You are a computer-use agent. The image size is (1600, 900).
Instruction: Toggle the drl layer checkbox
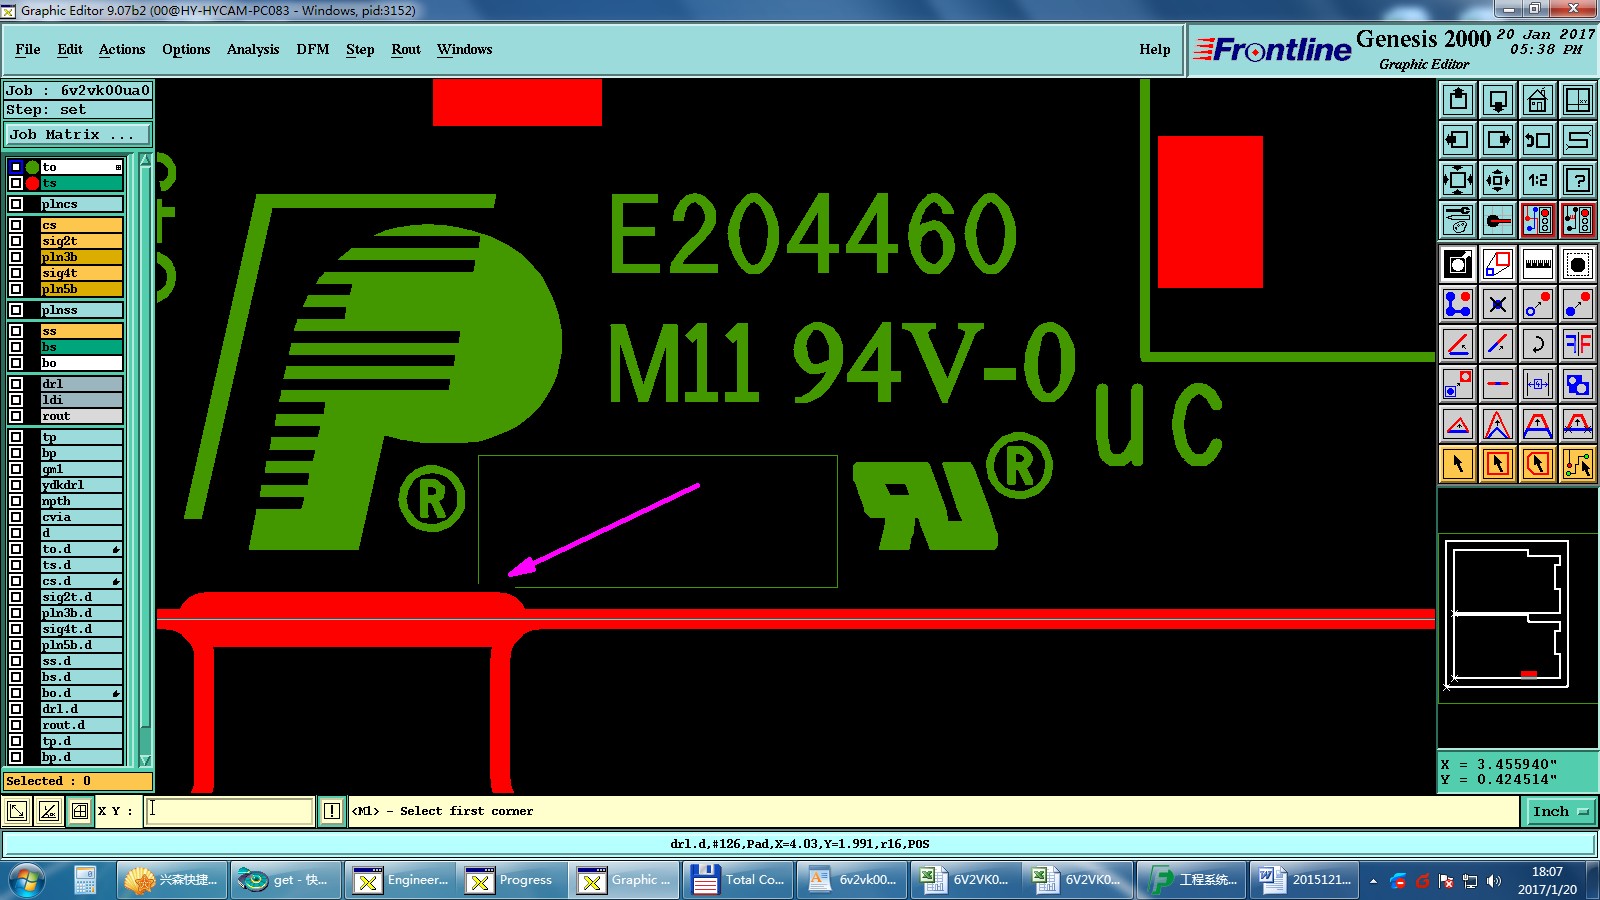pyautogui.click(x=16, y=384)
